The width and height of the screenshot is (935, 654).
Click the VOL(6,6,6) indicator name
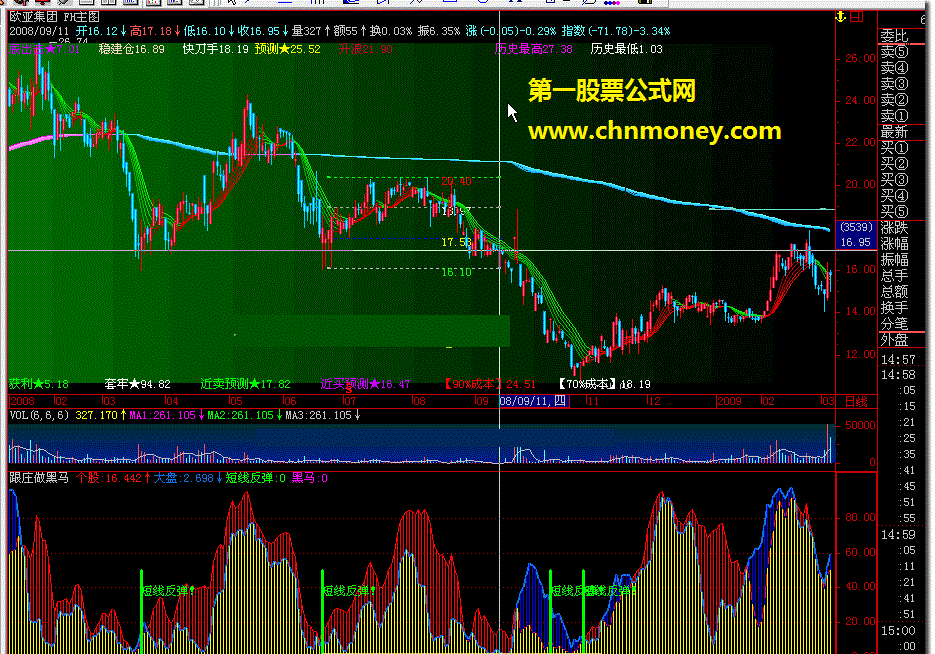point(39,415)
